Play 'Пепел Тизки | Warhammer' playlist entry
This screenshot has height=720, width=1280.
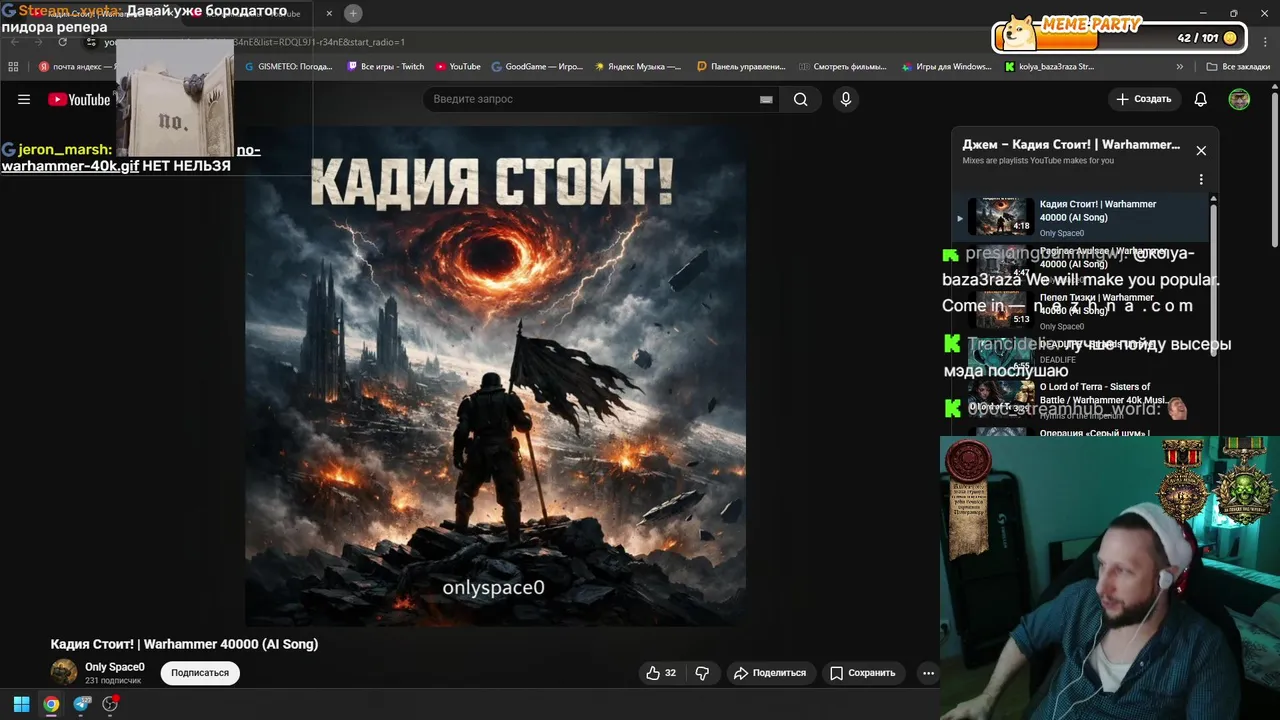pyautogui.click(x=1080, y=311)
